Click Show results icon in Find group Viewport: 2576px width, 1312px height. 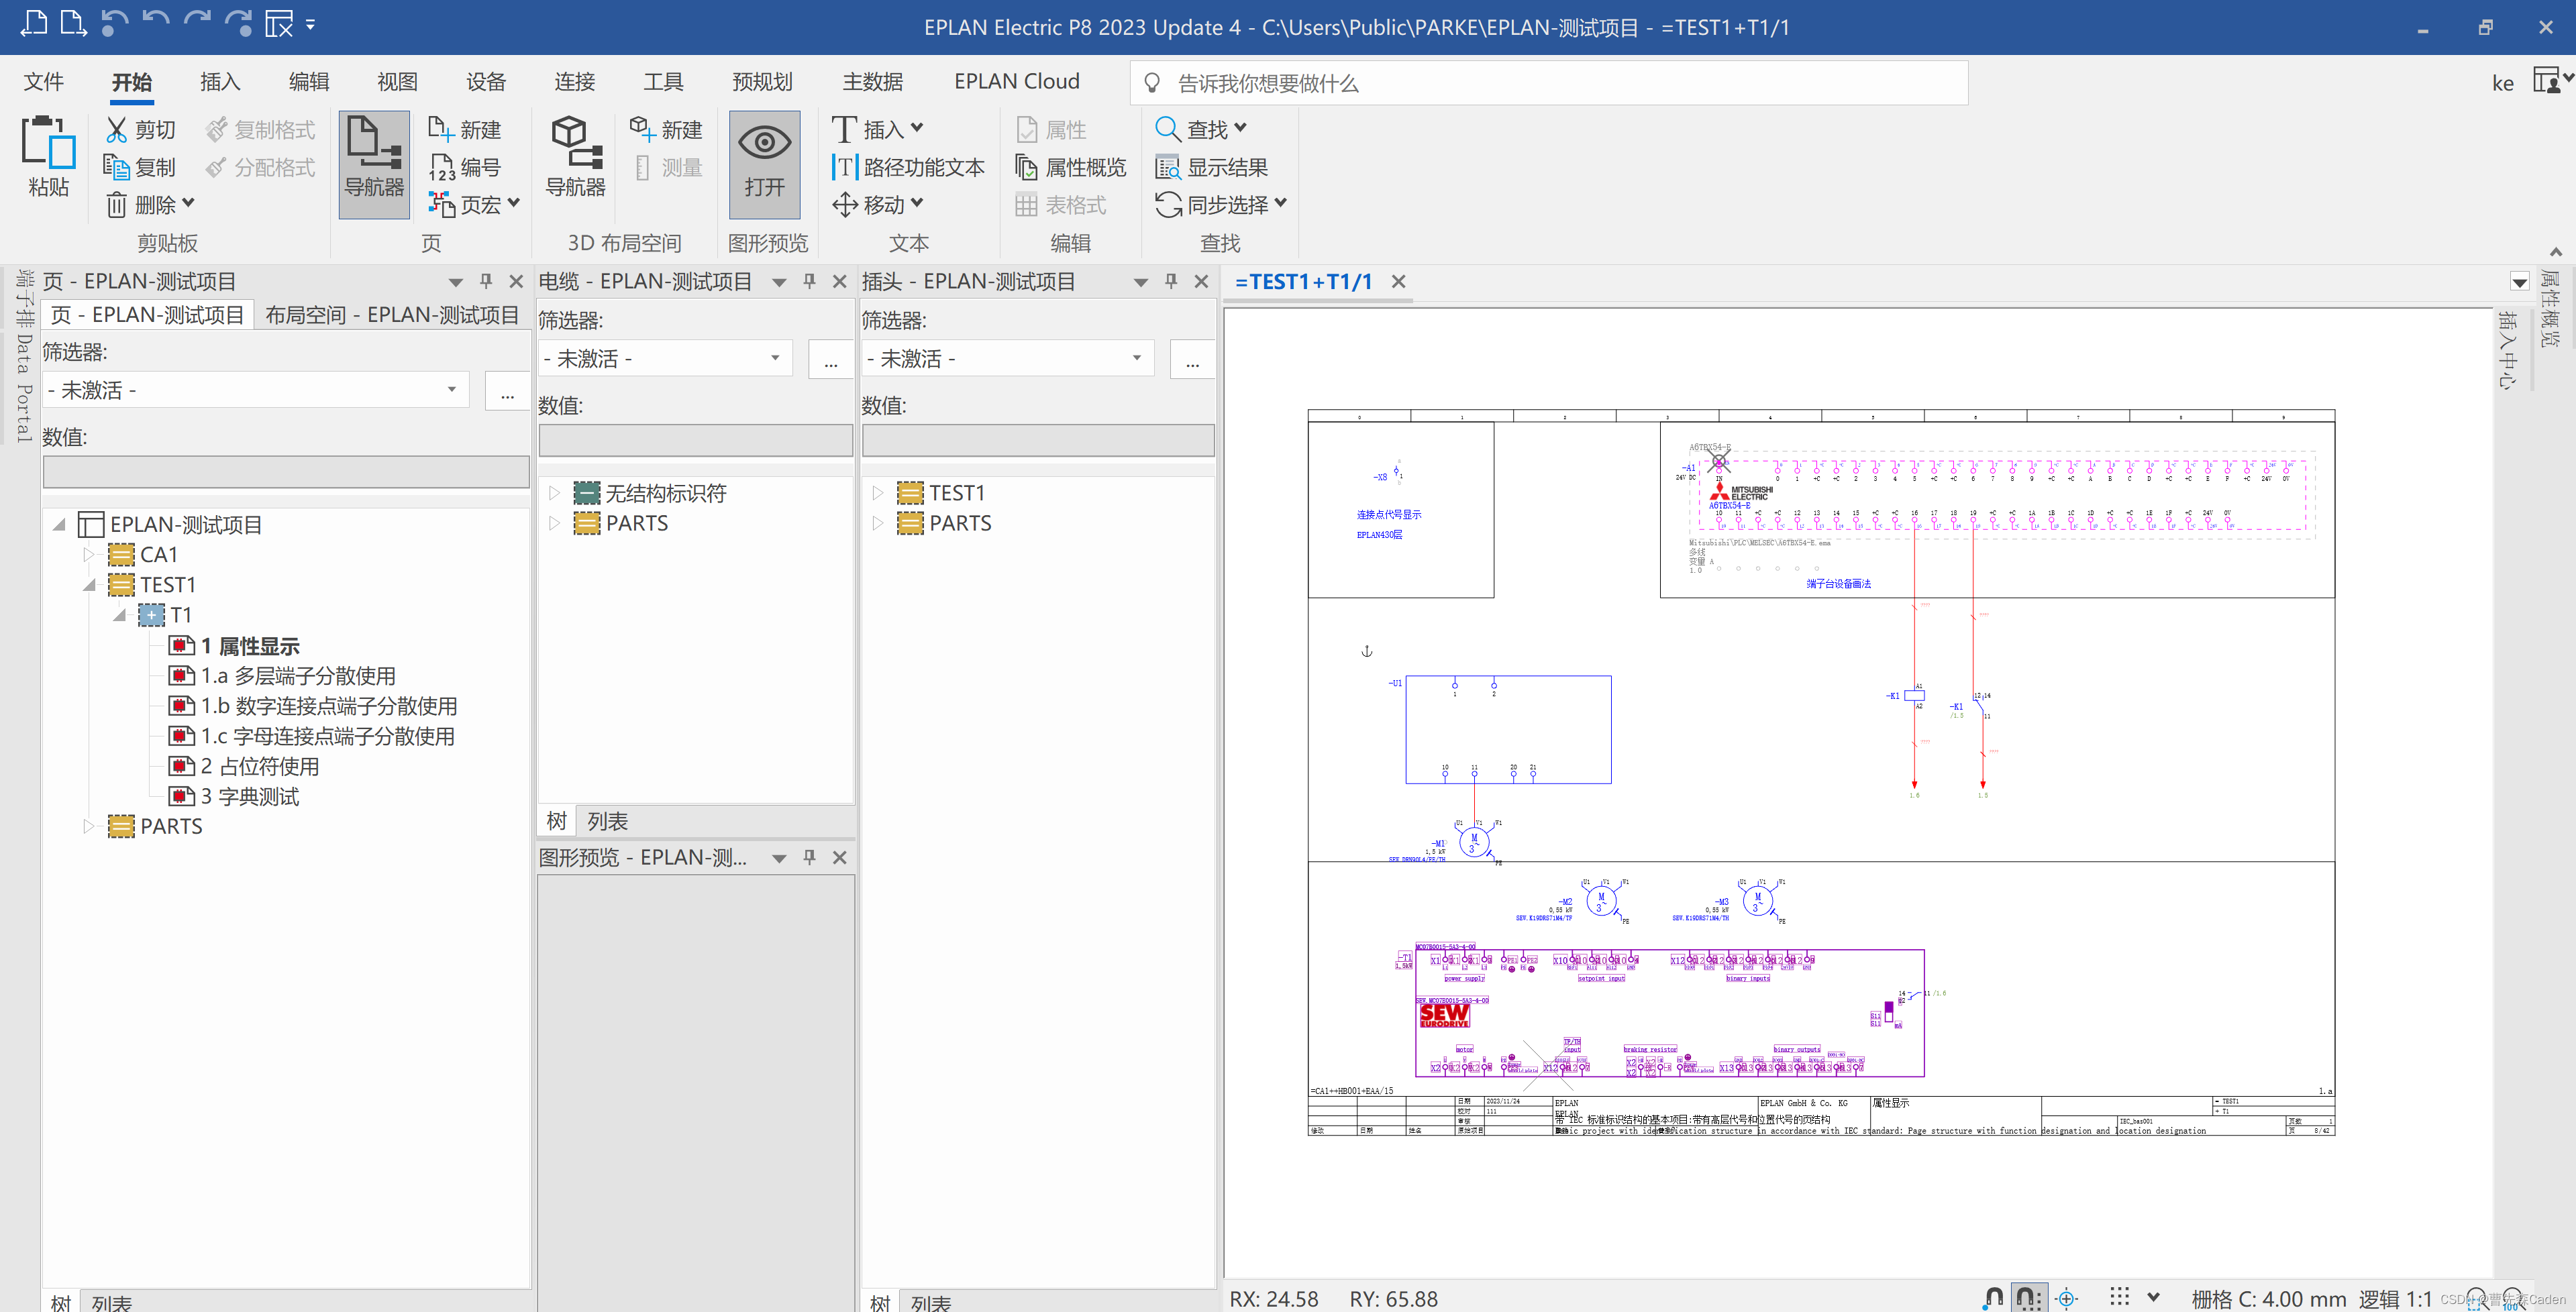[1167, 167]
